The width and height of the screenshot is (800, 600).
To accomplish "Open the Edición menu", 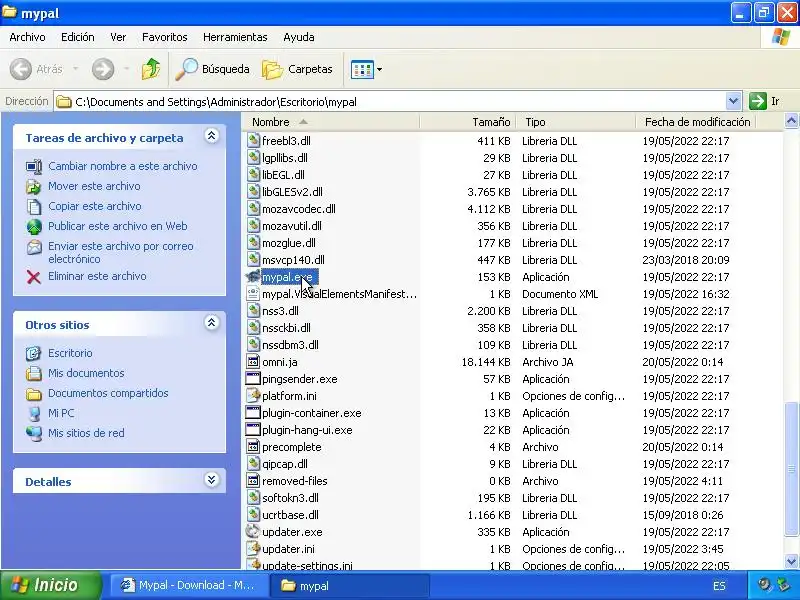I will 78,37.
